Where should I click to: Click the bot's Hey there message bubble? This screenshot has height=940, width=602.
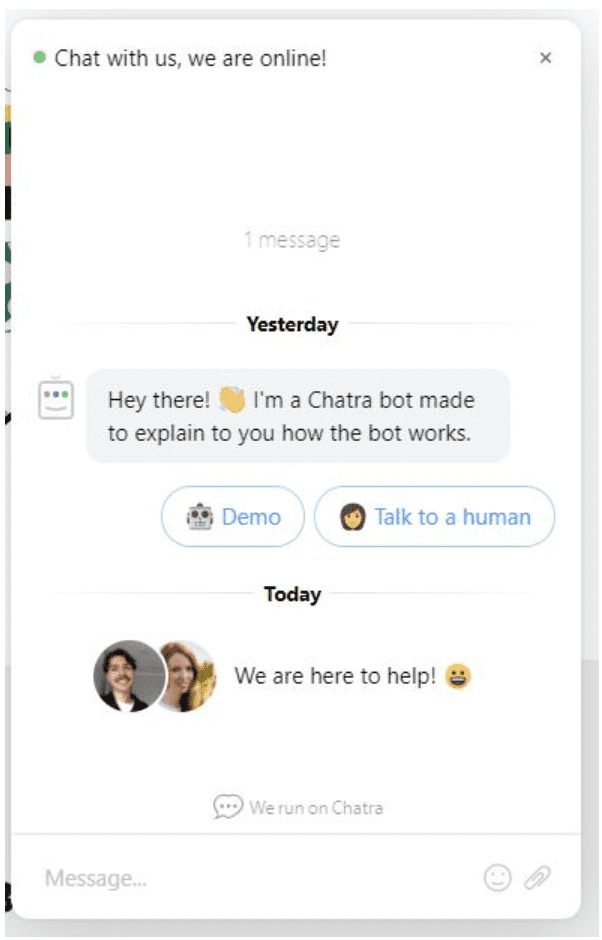[298, 416]
